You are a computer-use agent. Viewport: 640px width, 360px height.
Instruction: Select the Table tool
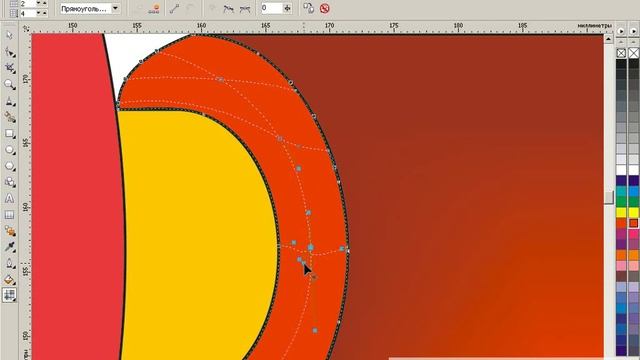tap(9, 215)
